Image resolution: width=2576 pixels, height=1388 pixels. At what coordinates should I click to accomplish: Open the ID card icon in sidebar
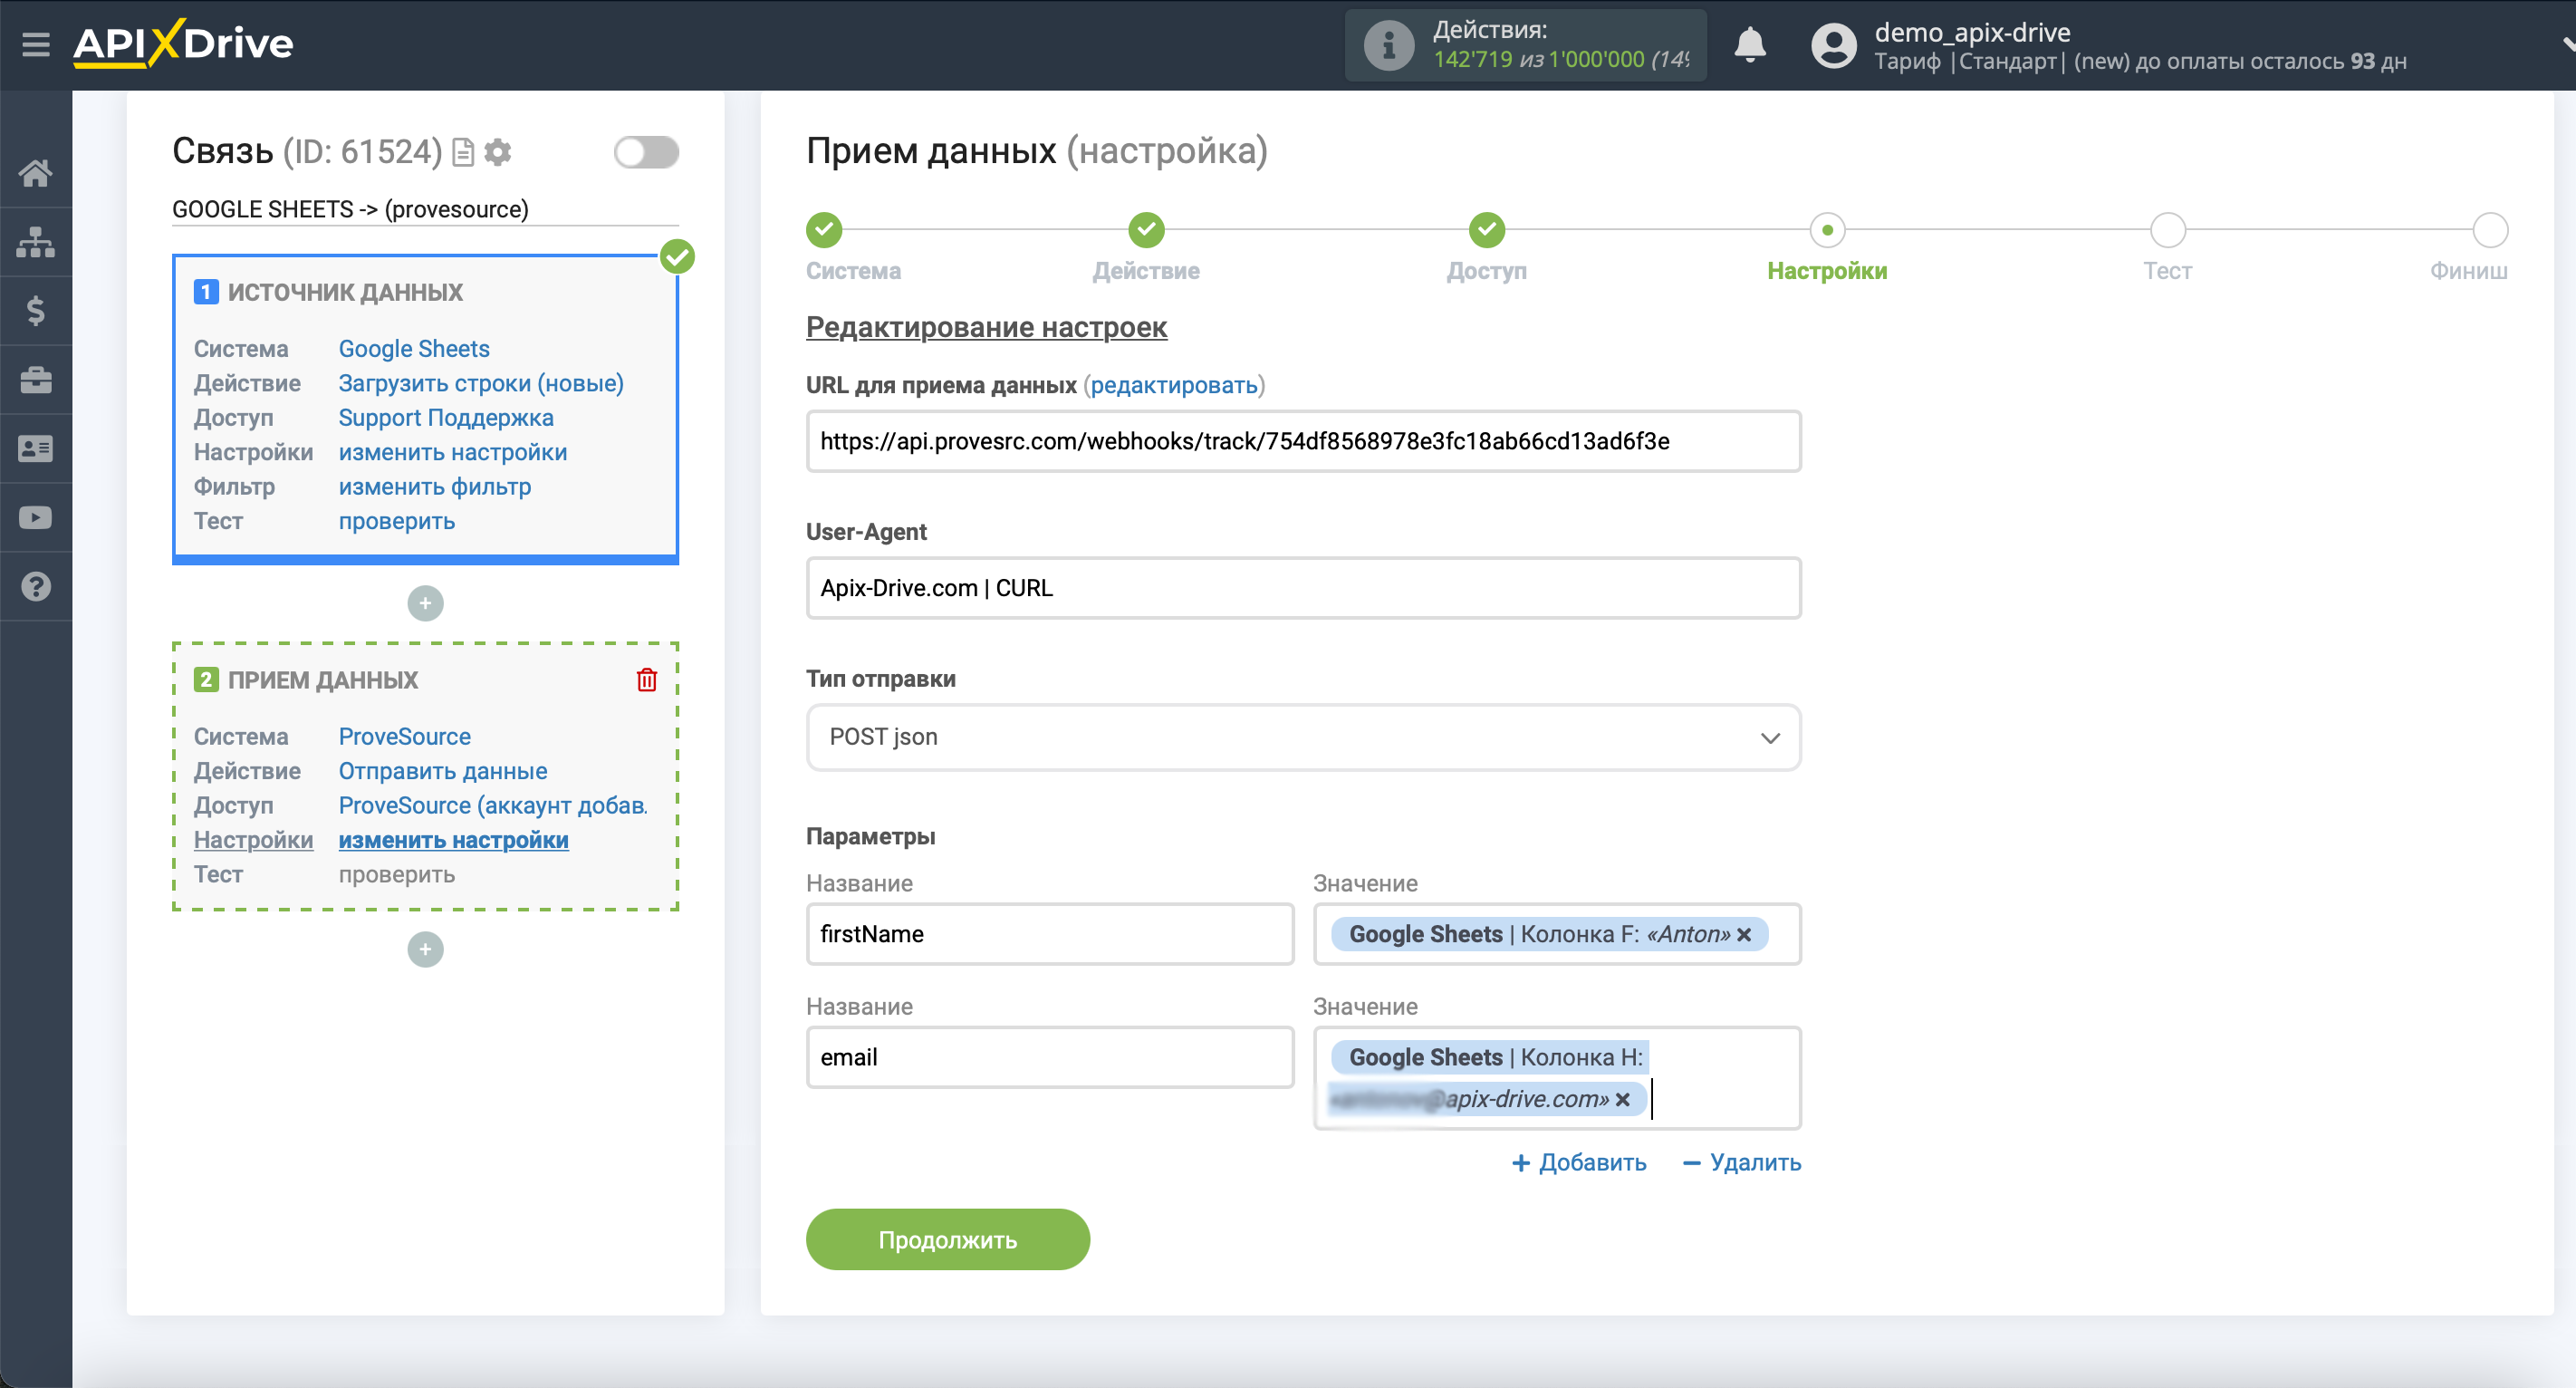36,449
